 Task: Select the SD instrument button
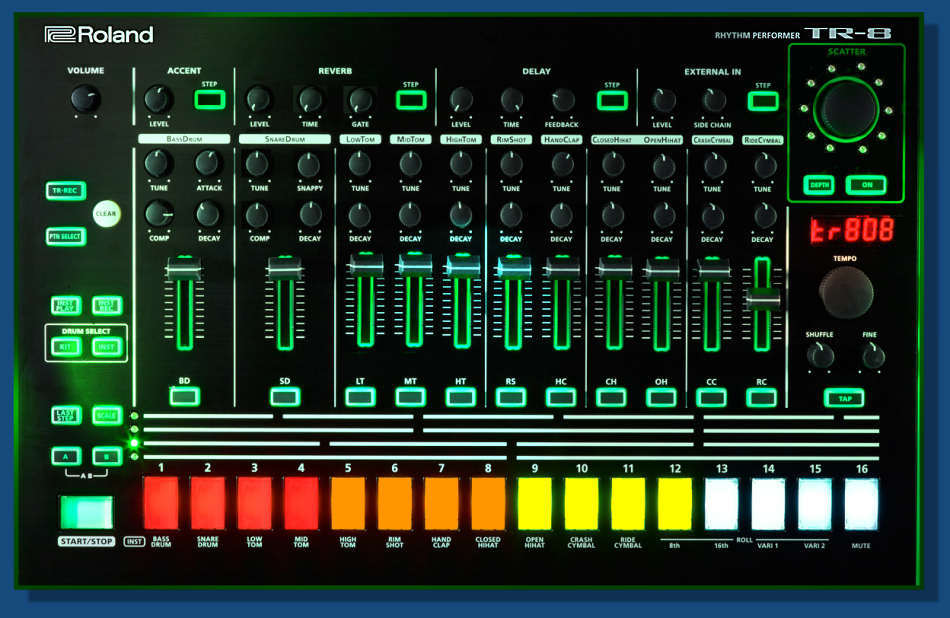coord(285,397)
